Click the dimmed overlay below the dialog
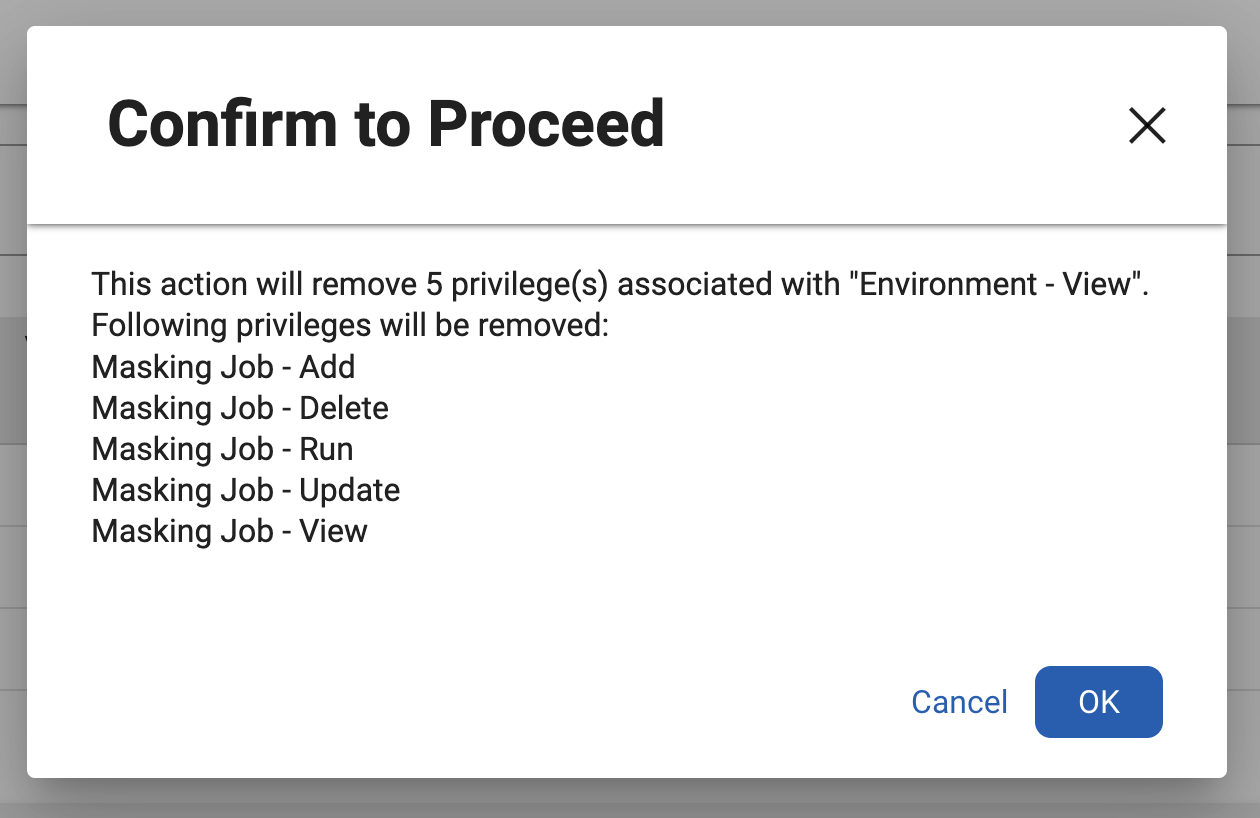 [630, 800]
